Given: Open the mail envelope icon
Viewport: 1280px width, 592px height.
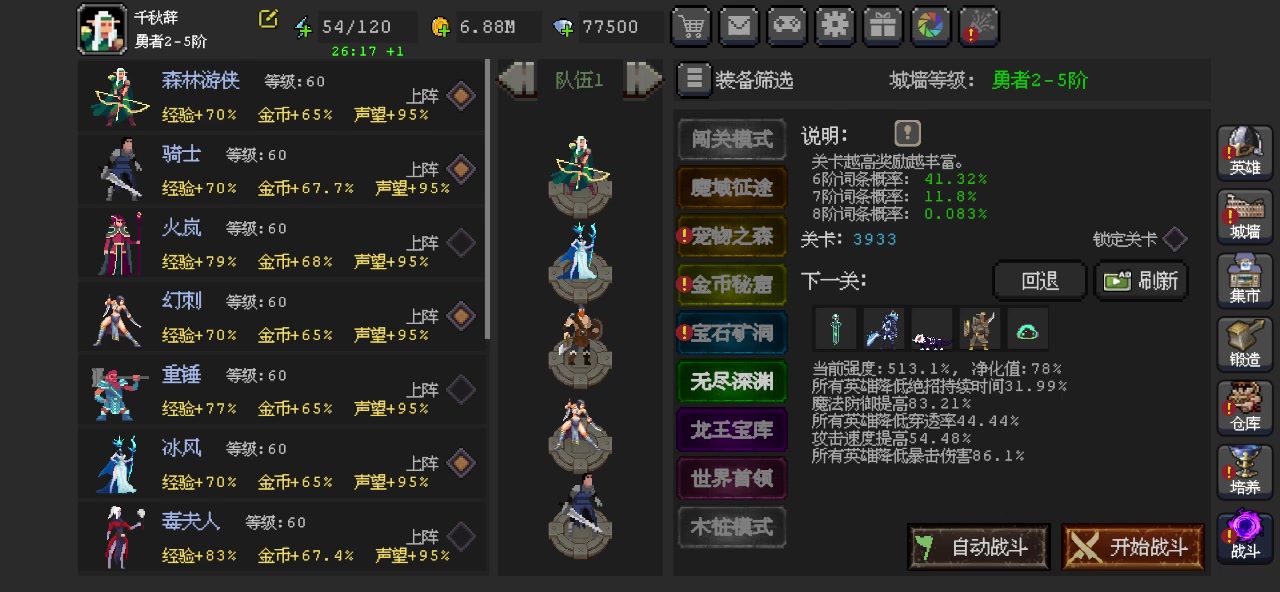Looking at the screenshot, I should (x=739, y=27).
